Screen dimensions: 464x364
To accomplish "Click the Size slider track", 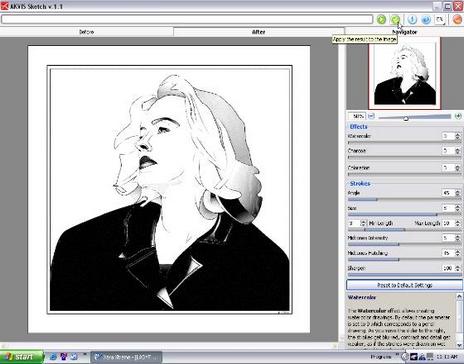I will click(404, 215).
